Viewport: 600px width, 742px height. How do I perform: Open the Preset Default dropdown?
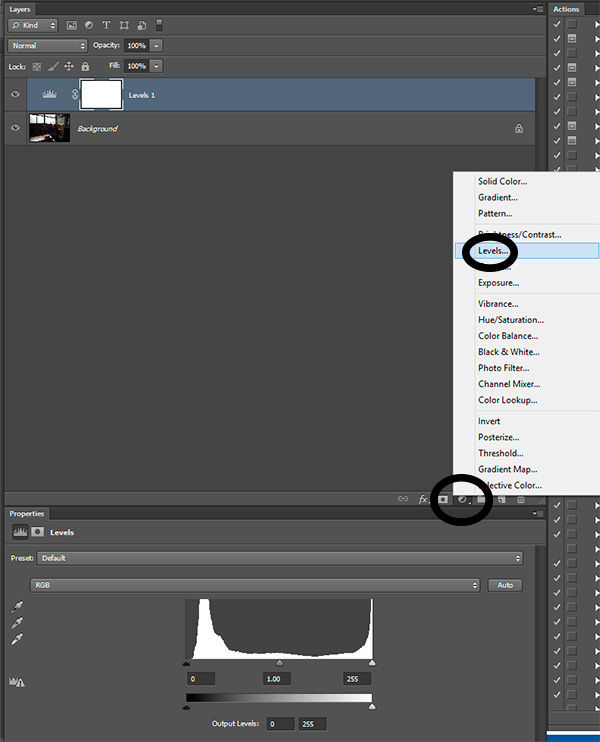pyautogui.click(x=280, y=558)
